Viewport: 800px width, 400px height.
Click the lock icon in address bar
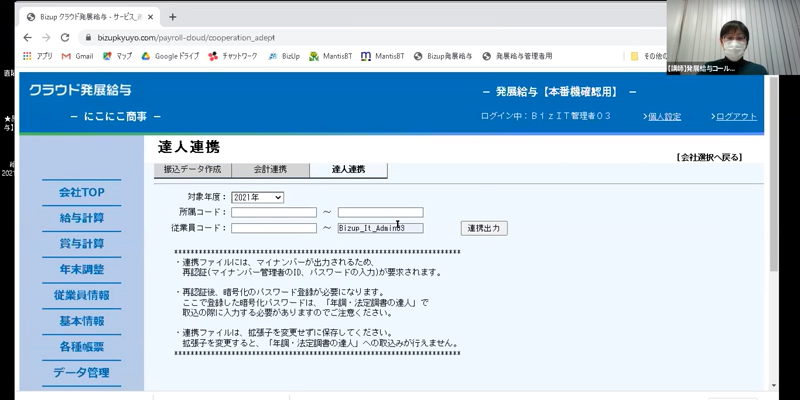click(x=88, y=38)
